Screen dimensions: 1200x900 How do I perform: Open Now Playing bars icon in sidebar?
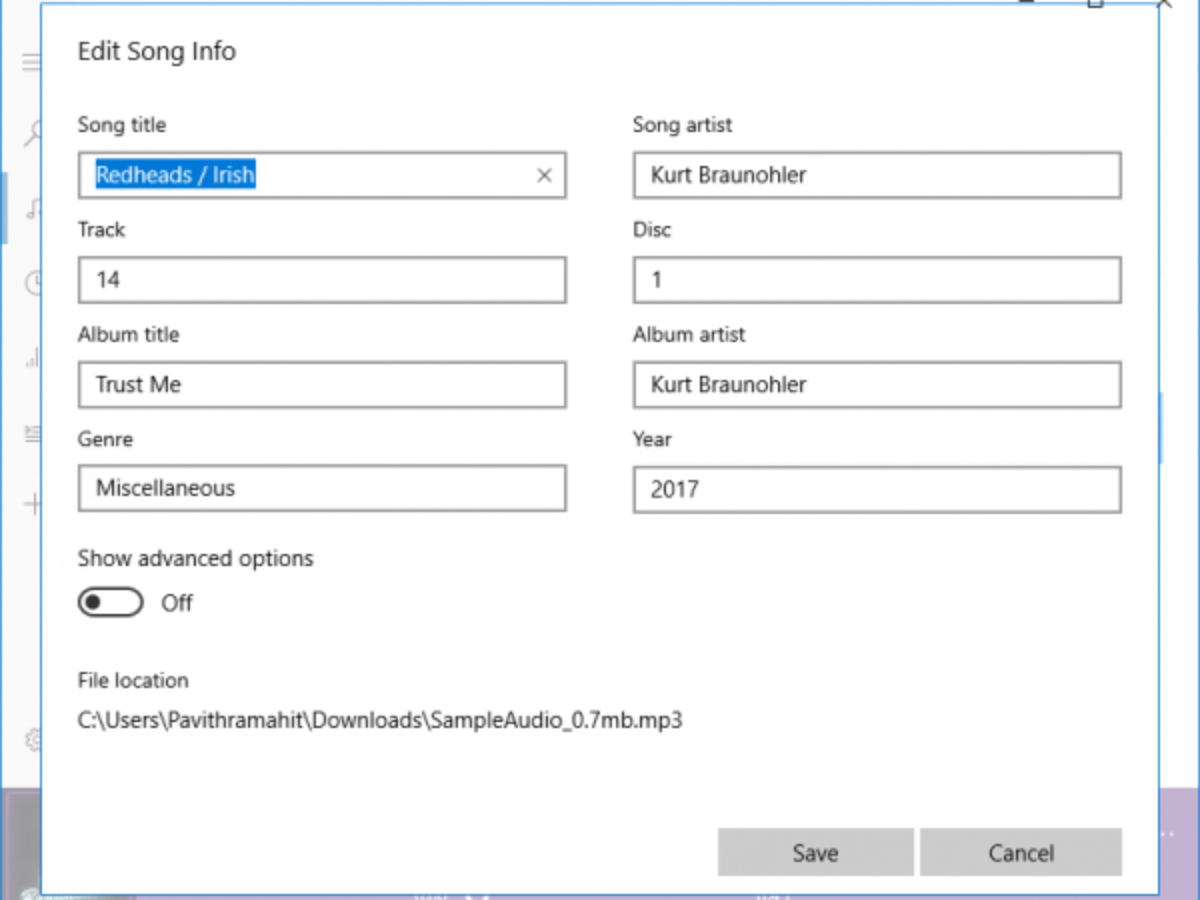tap(33, 357)
